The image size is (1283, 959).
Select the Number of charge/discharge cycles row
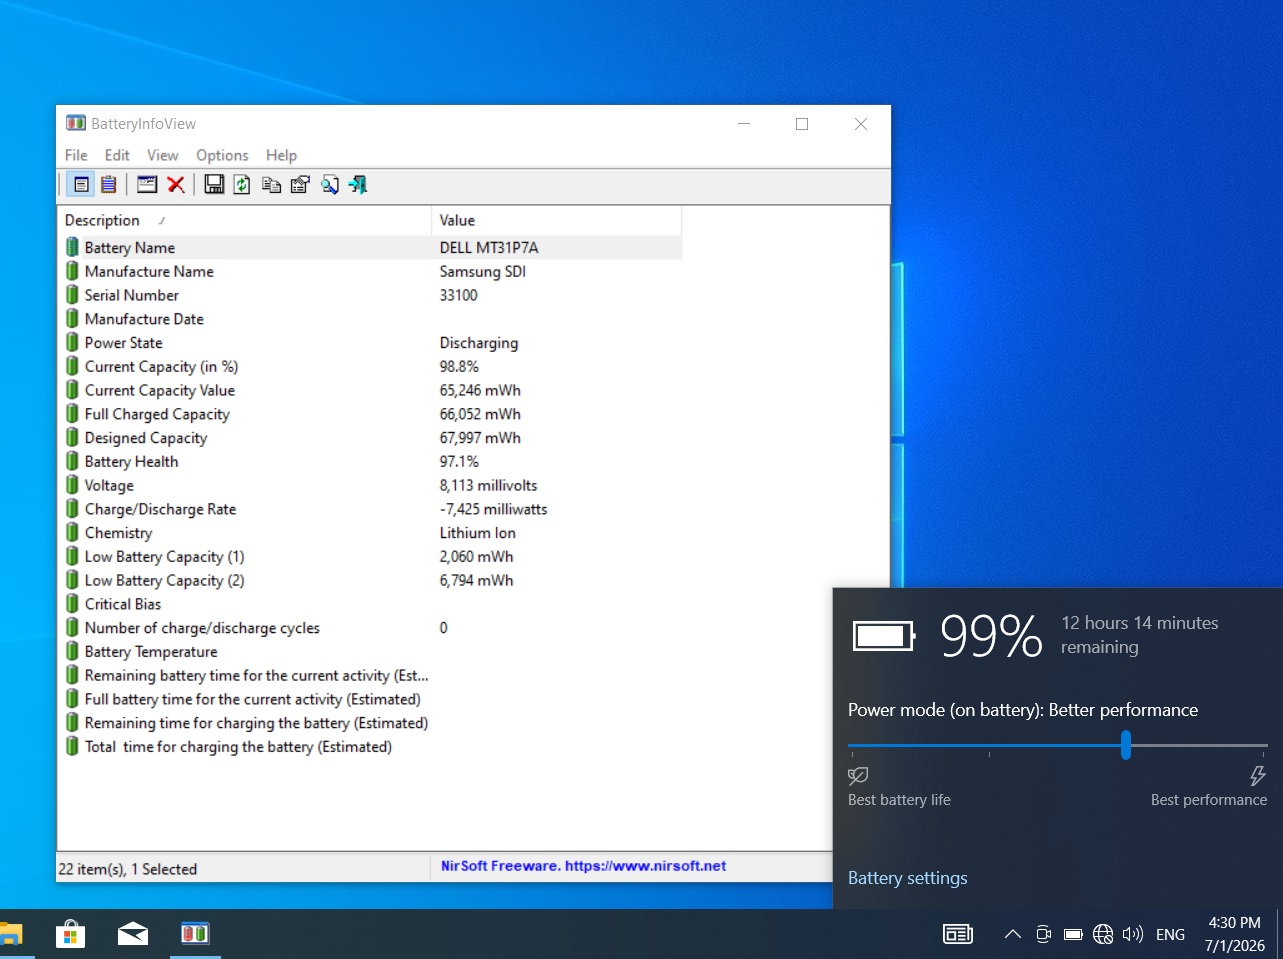coord(370,628)
